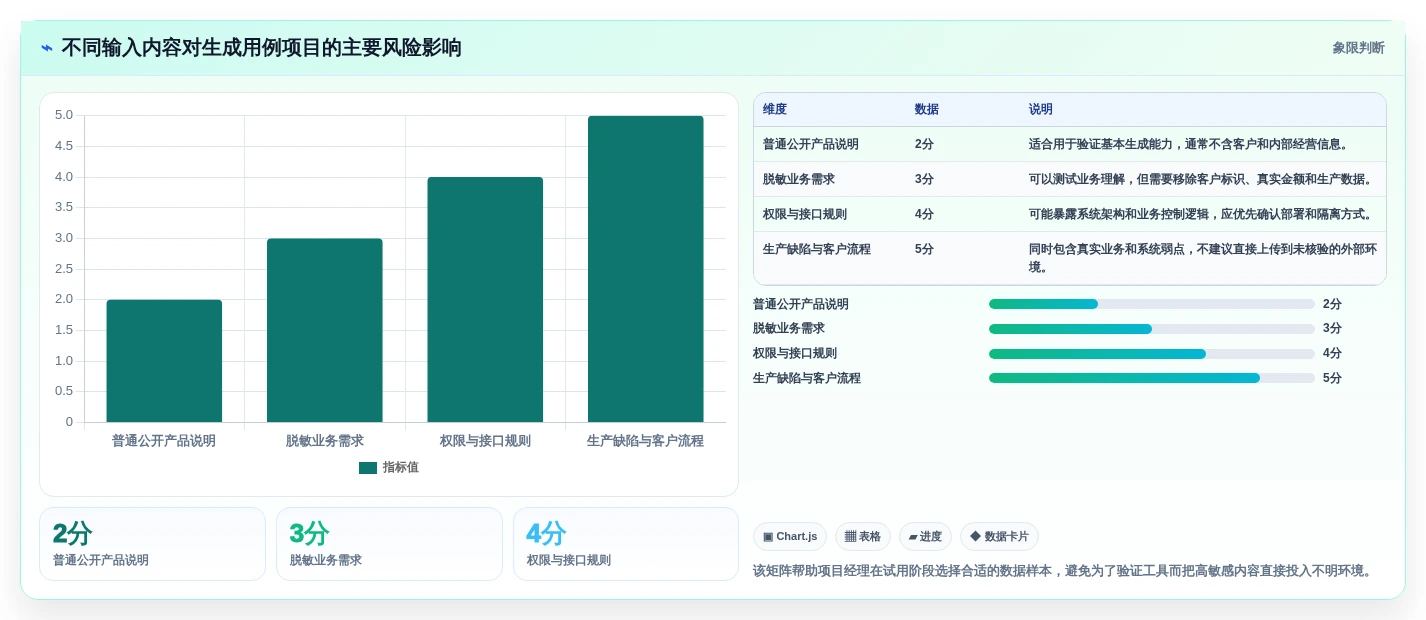Click the 脱敏业务需求 progress bar

pos(1152,329)
